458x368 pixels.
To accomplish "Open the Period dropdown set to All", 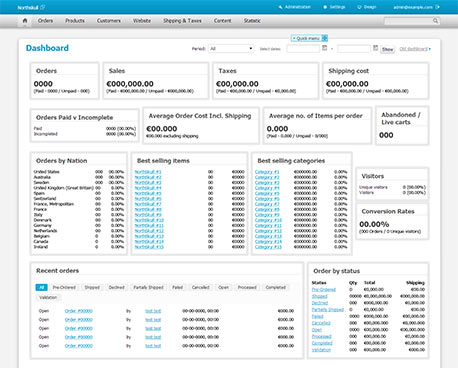I will pyautogui.click(x=231, y=49).
